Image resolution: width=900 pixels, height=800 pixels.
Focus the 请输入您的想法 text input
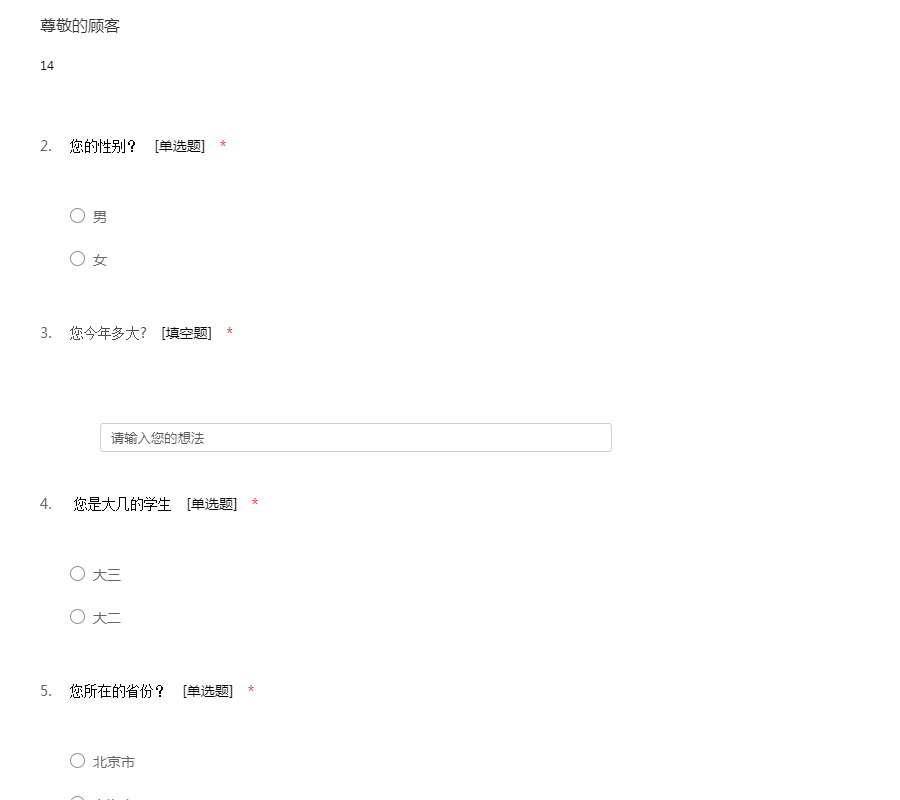coord(356,438)
